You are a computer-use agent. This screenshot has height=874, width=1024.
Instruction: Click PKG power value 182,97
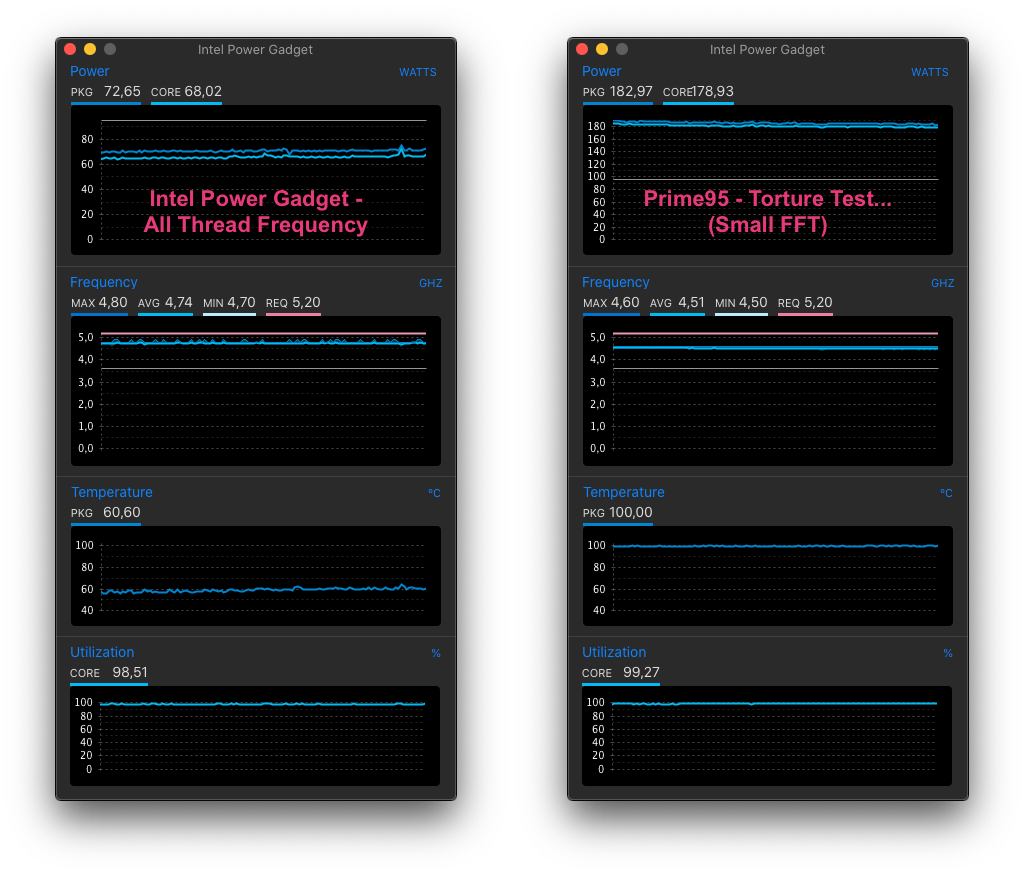pos(632,91)
